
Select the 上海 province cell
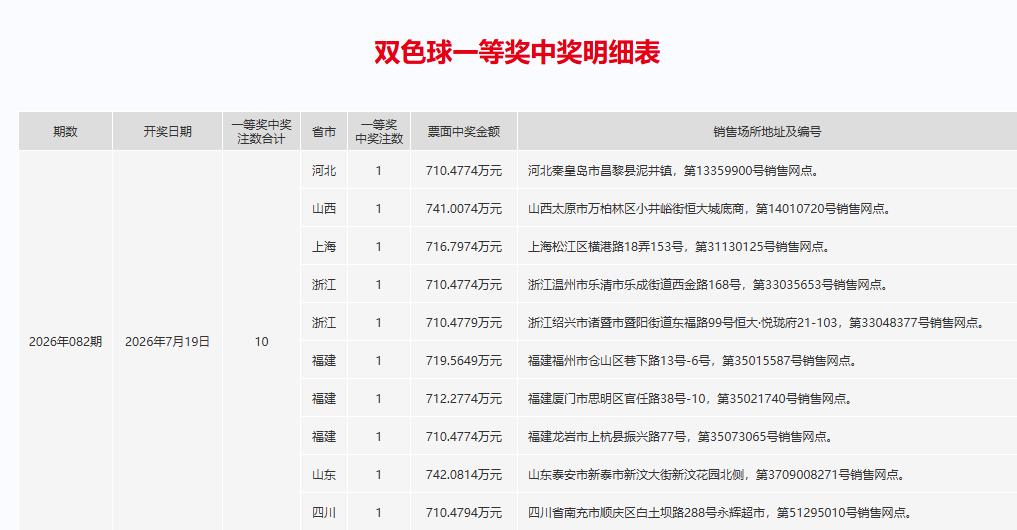tap(324, 247)
